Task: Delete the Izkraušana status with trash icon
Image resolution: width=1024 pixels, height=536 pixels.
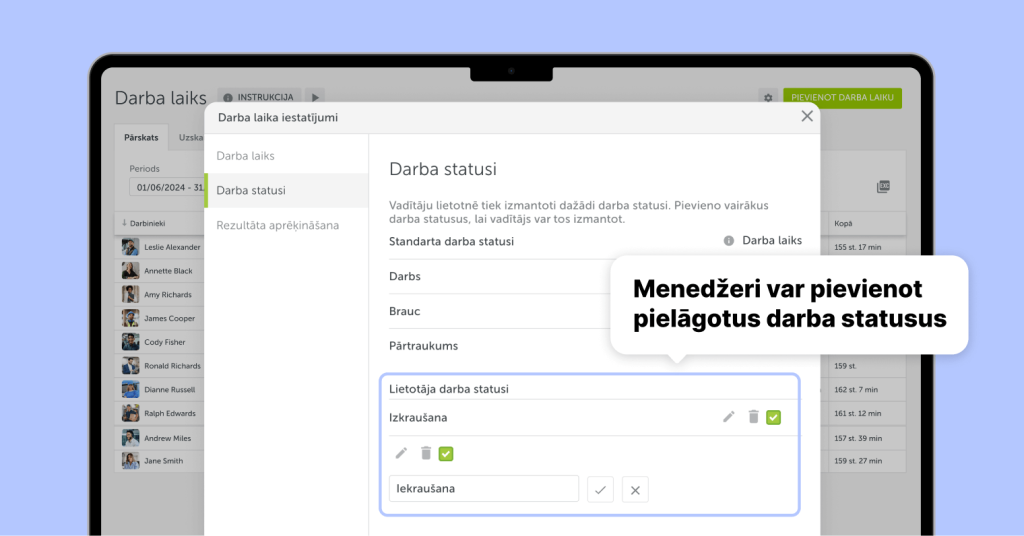Action: [x=753, y=417]
